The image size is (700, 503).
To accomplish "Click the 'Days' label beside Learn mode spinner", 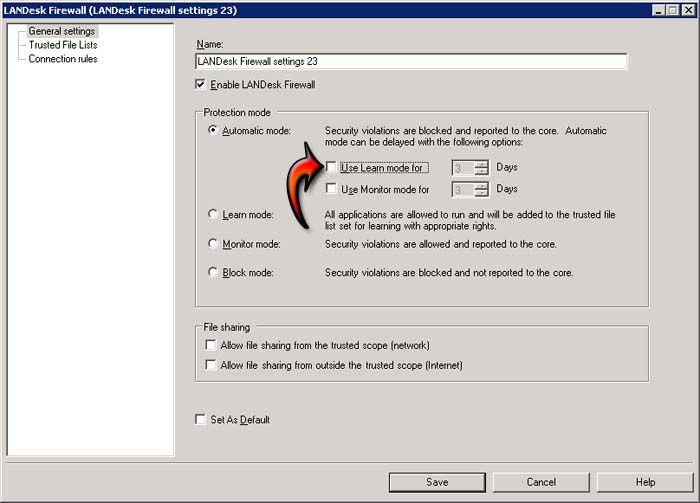I will coord(507,167).
